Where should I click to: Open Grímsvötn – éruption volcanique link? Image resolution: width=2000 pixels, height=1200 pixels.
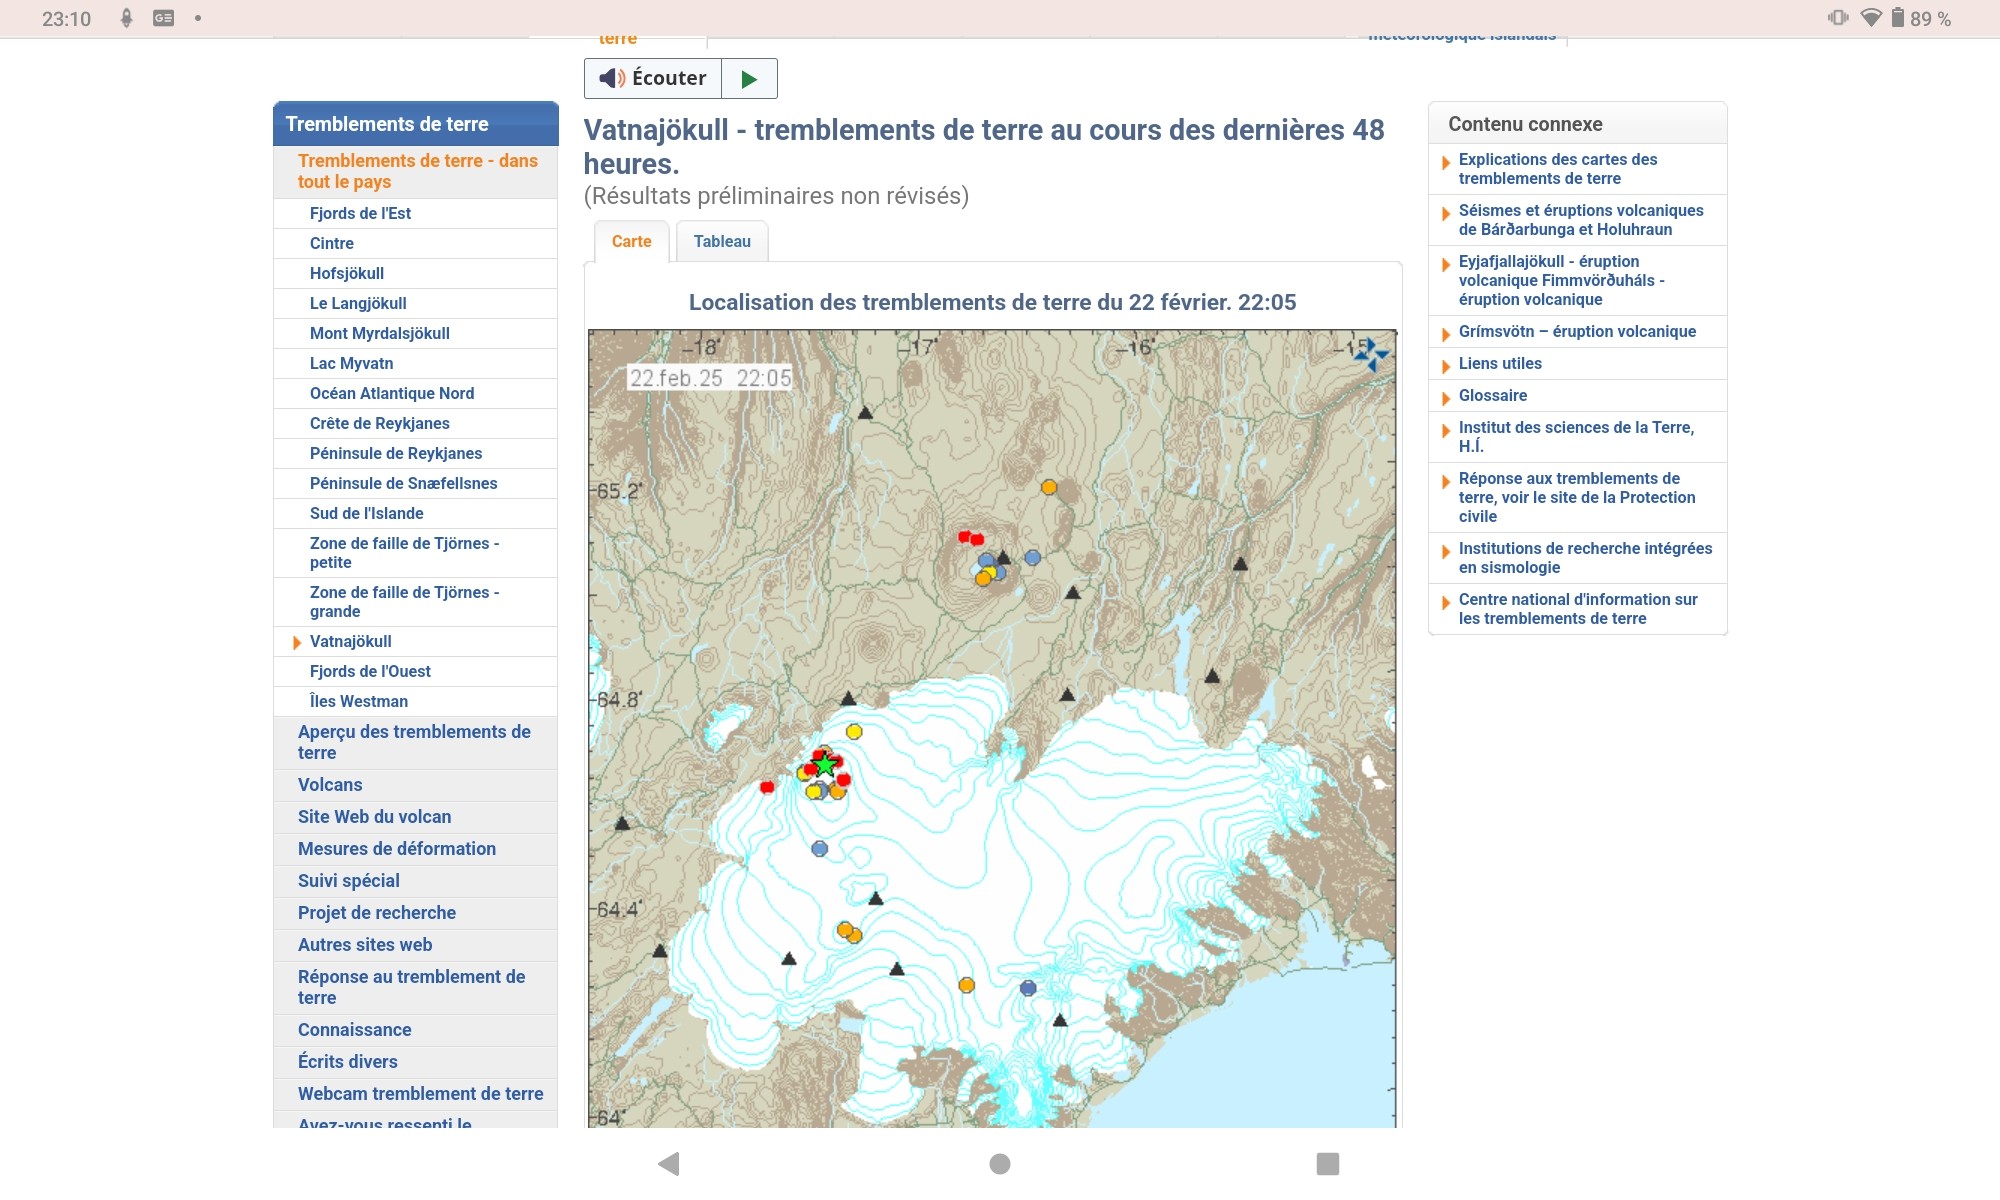point(1576,331)
